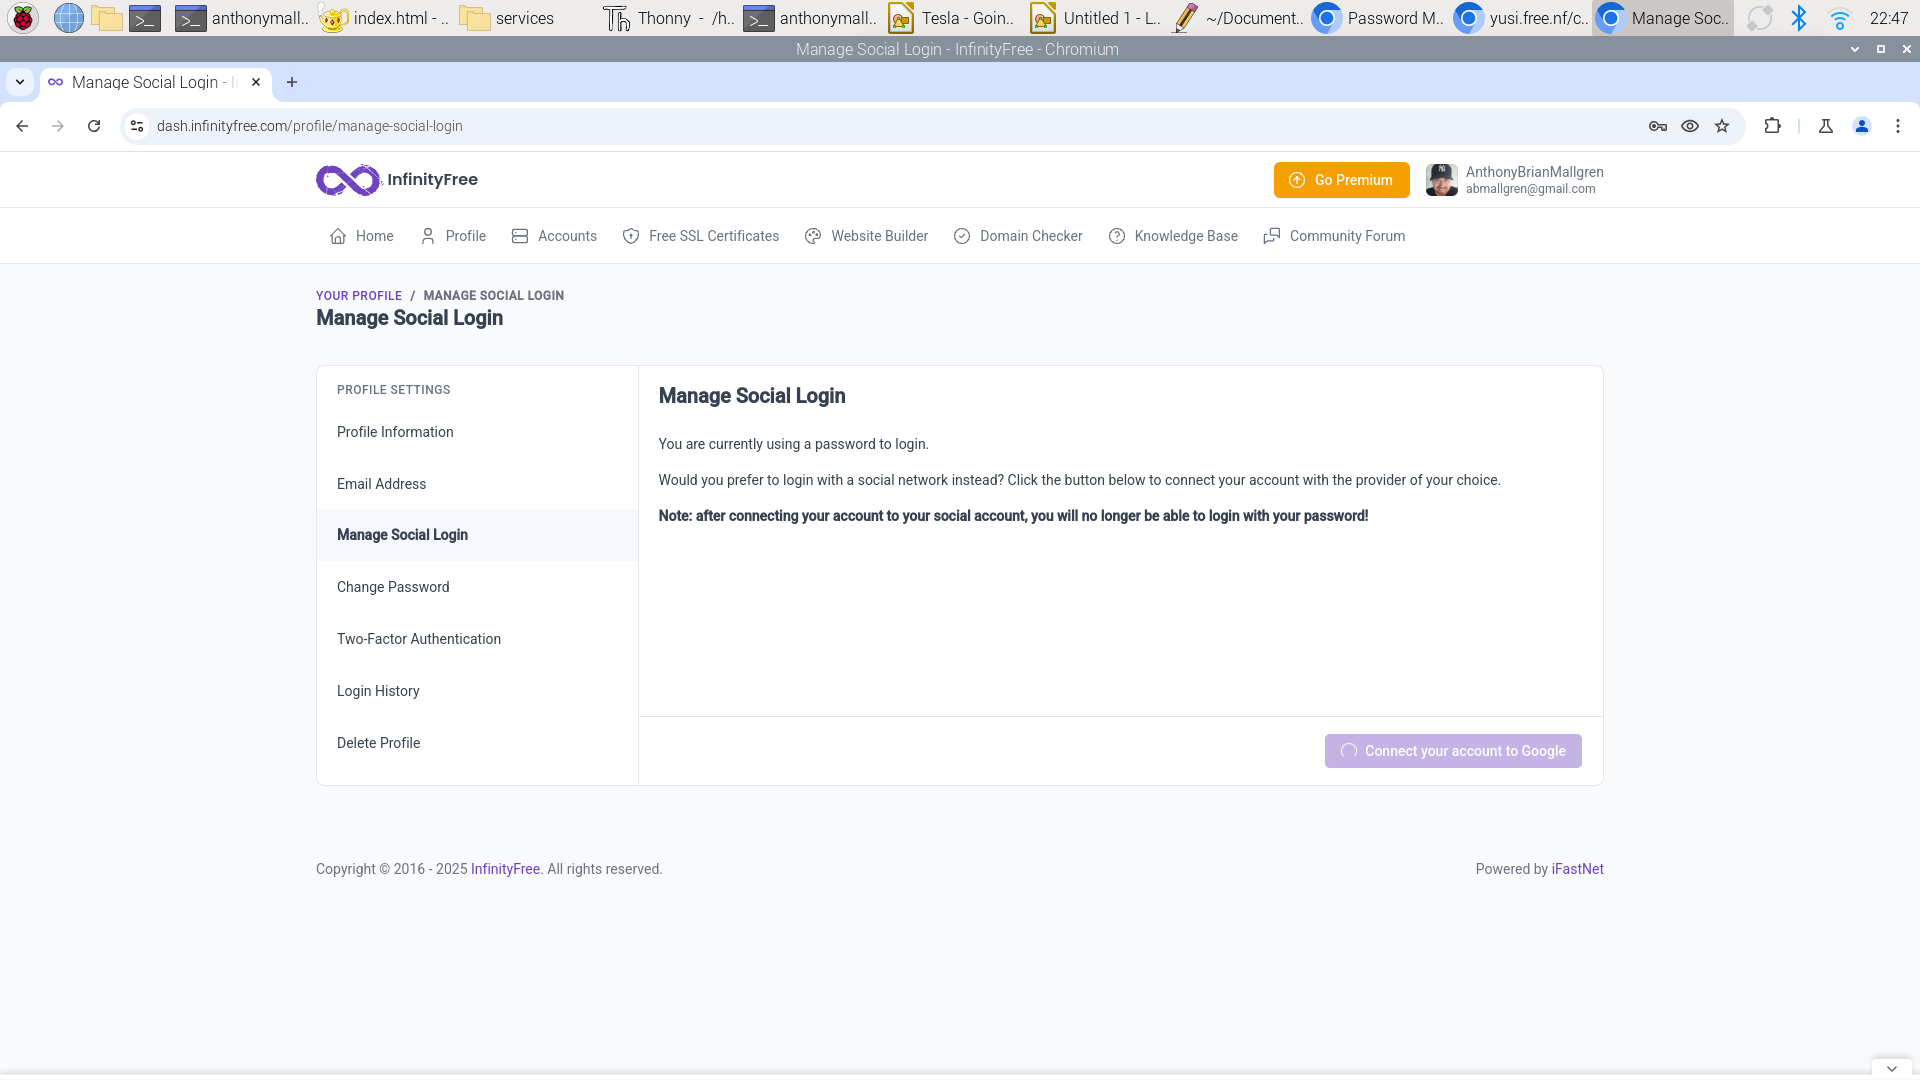Select the Two-Factor Authentication sidebar item
The width and height of the screenshot is (1920, 1080).
[418, 639]
